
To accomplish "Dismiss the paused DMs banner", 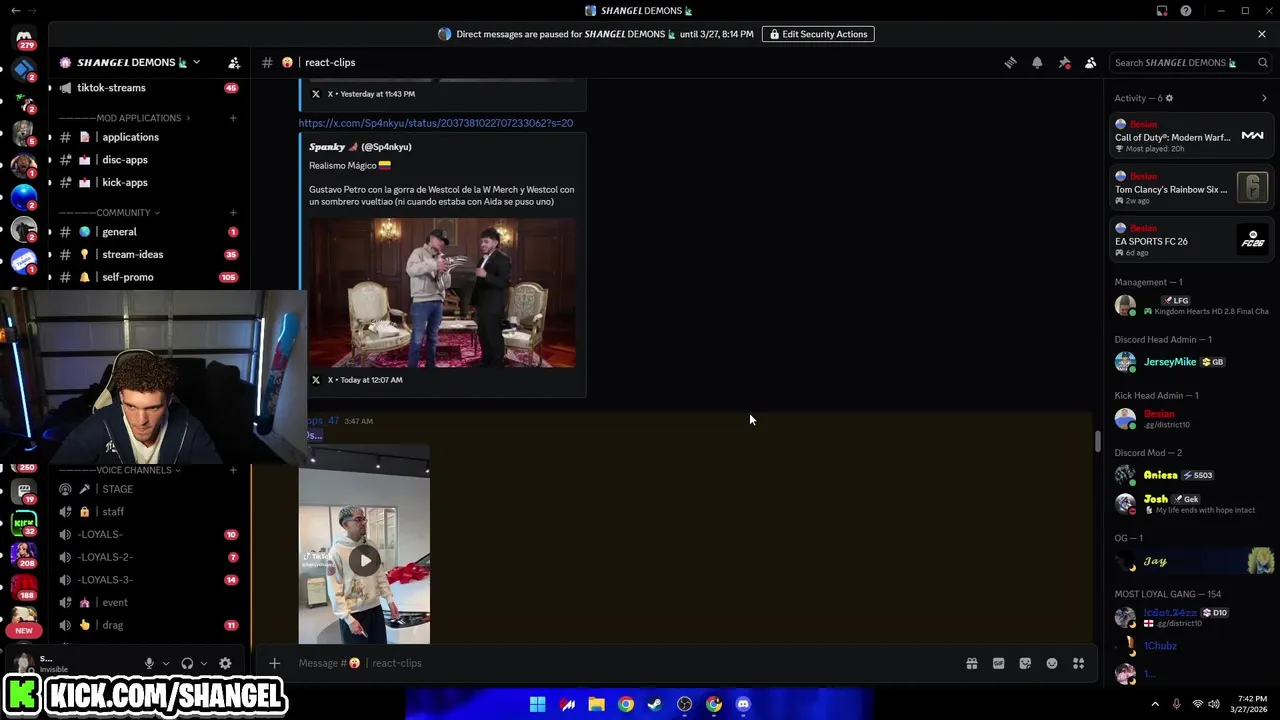I will 1262,34.
